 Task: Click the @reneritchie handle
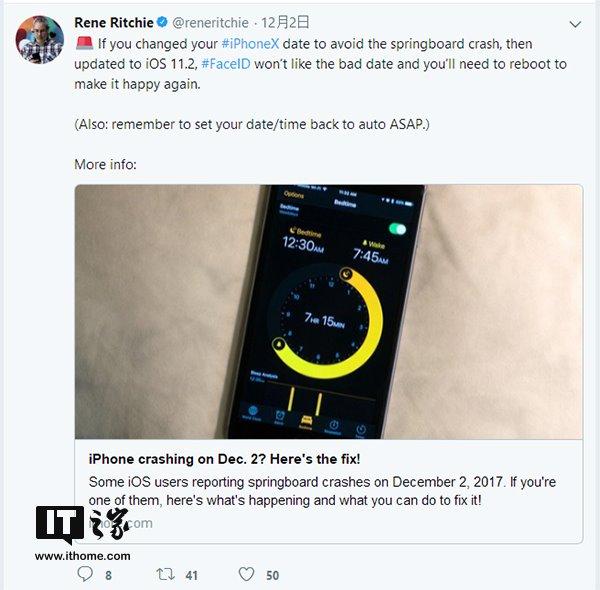[210, 23]
